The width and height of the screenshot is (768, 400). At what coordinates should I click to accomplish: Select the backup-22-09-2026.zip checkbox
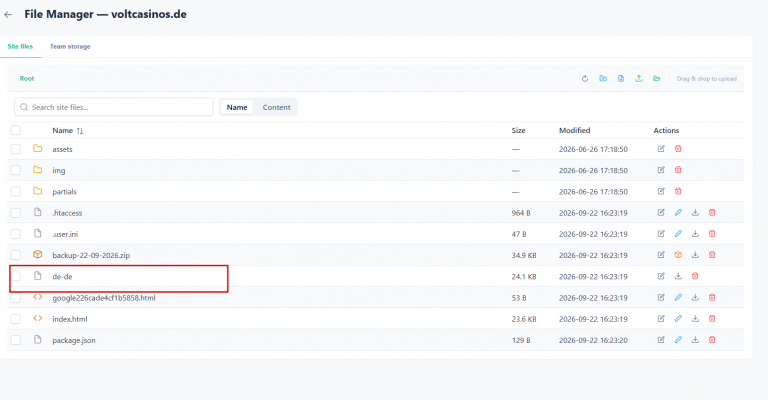pos(16,255)
